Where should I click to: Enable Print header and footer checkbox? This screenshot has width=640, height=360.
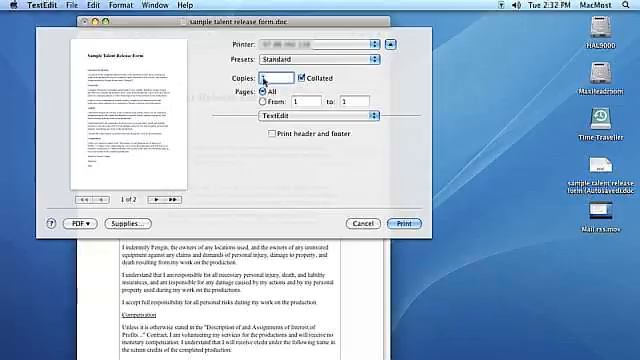coord(272,133)
